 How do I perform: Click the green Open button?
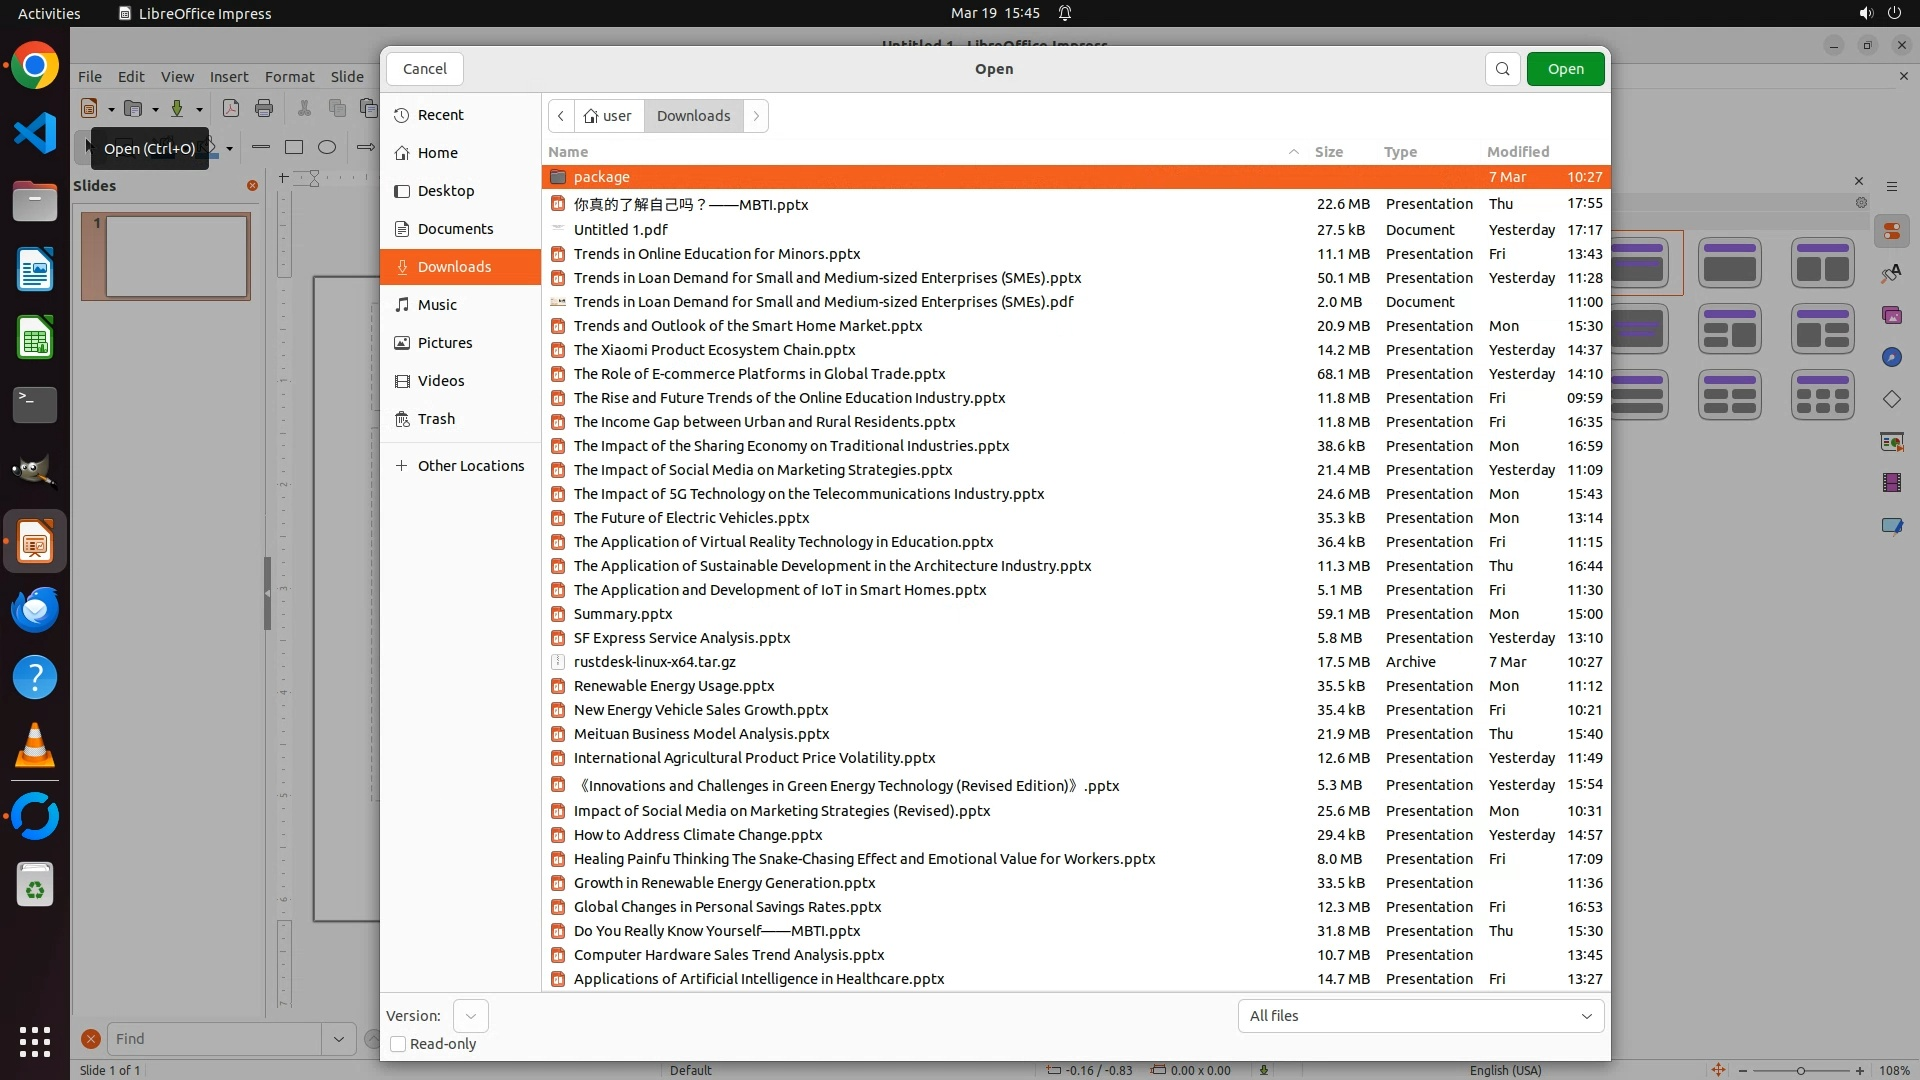(1565, 69)
